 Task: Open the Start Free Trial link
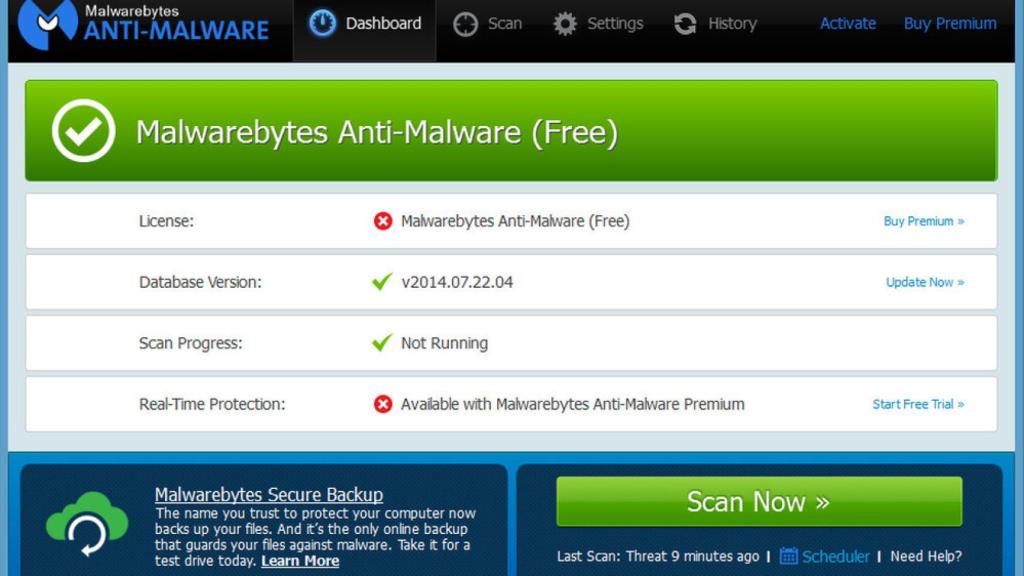pyautogui.click(x=918, y=404)
